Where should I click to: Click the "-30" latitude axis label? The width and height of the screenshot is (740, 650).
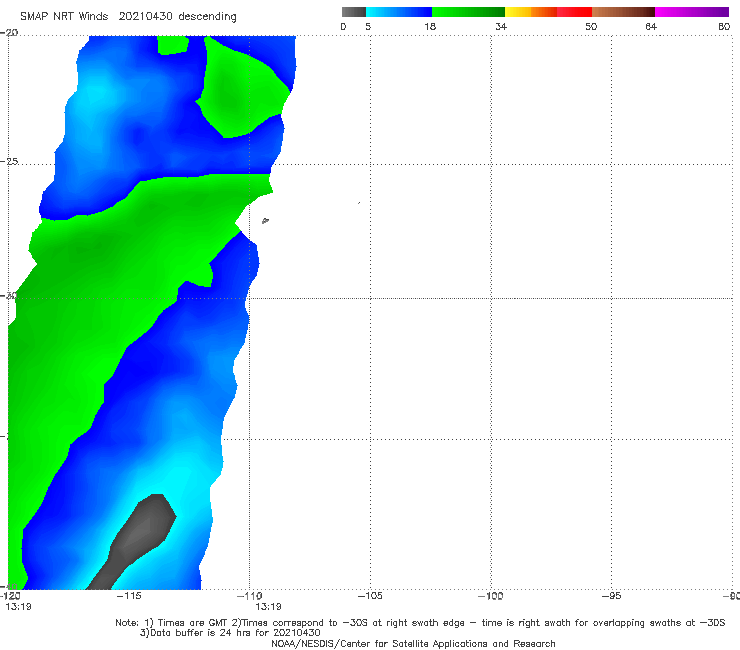9,296
